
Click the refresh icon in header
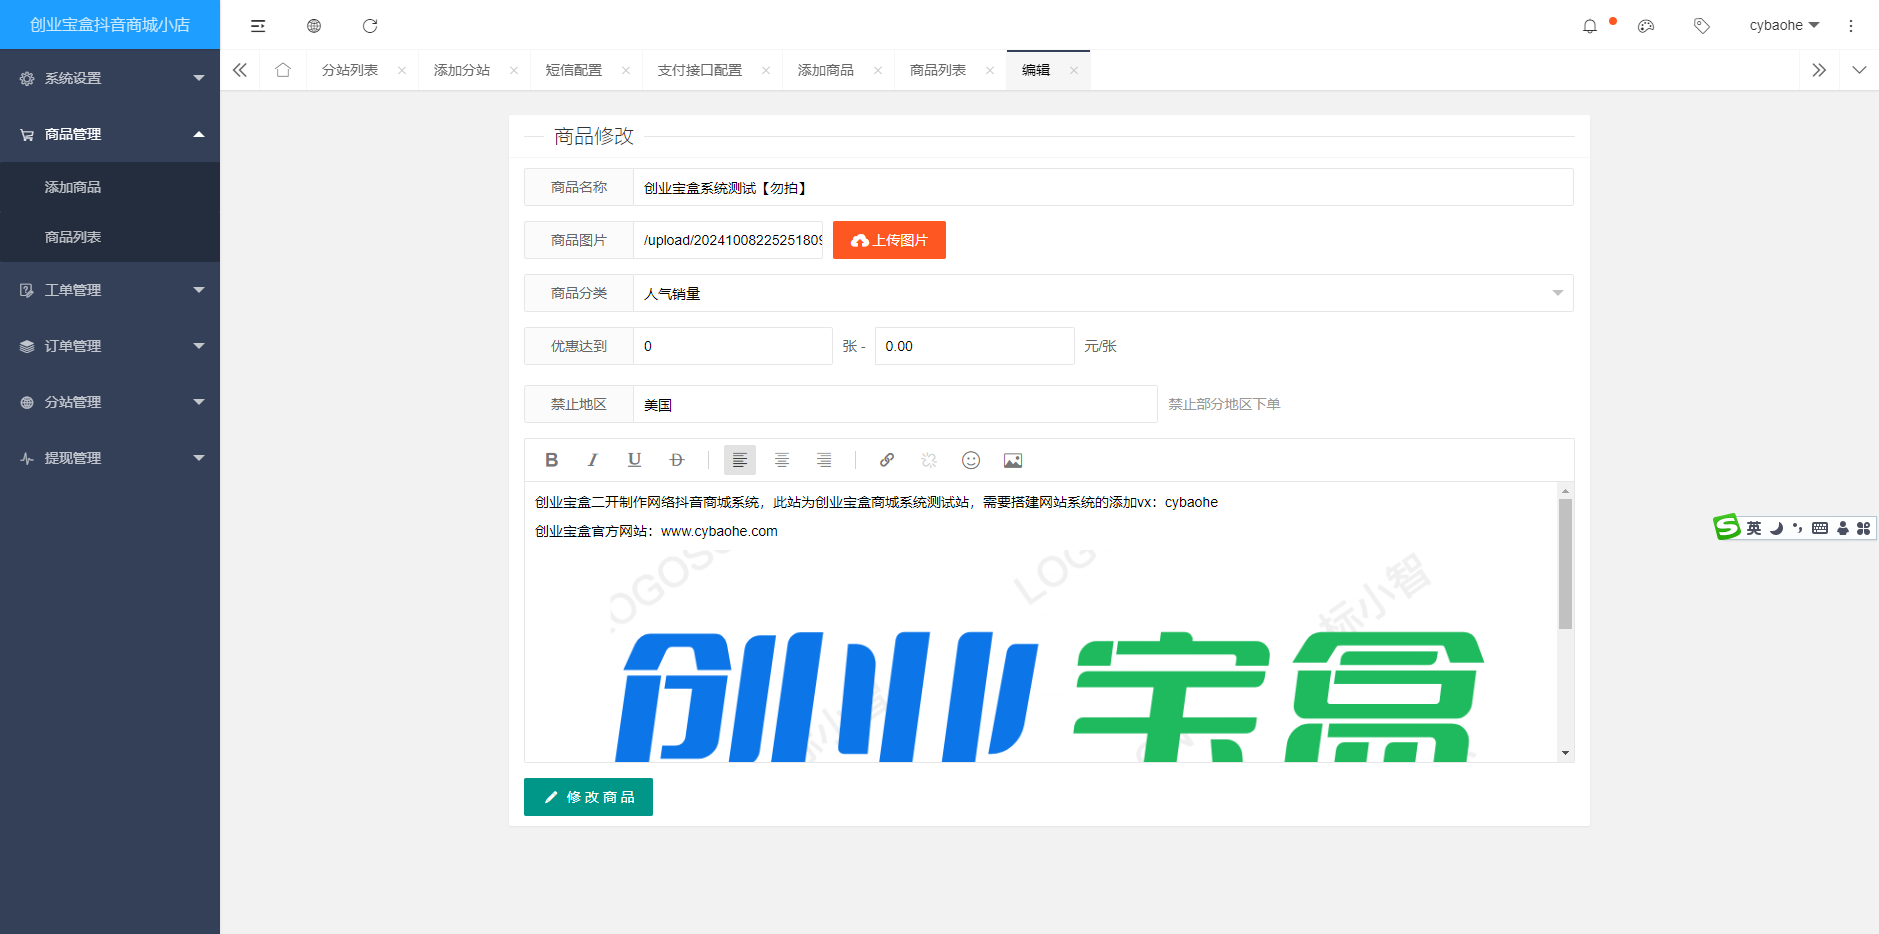[370, 26]
